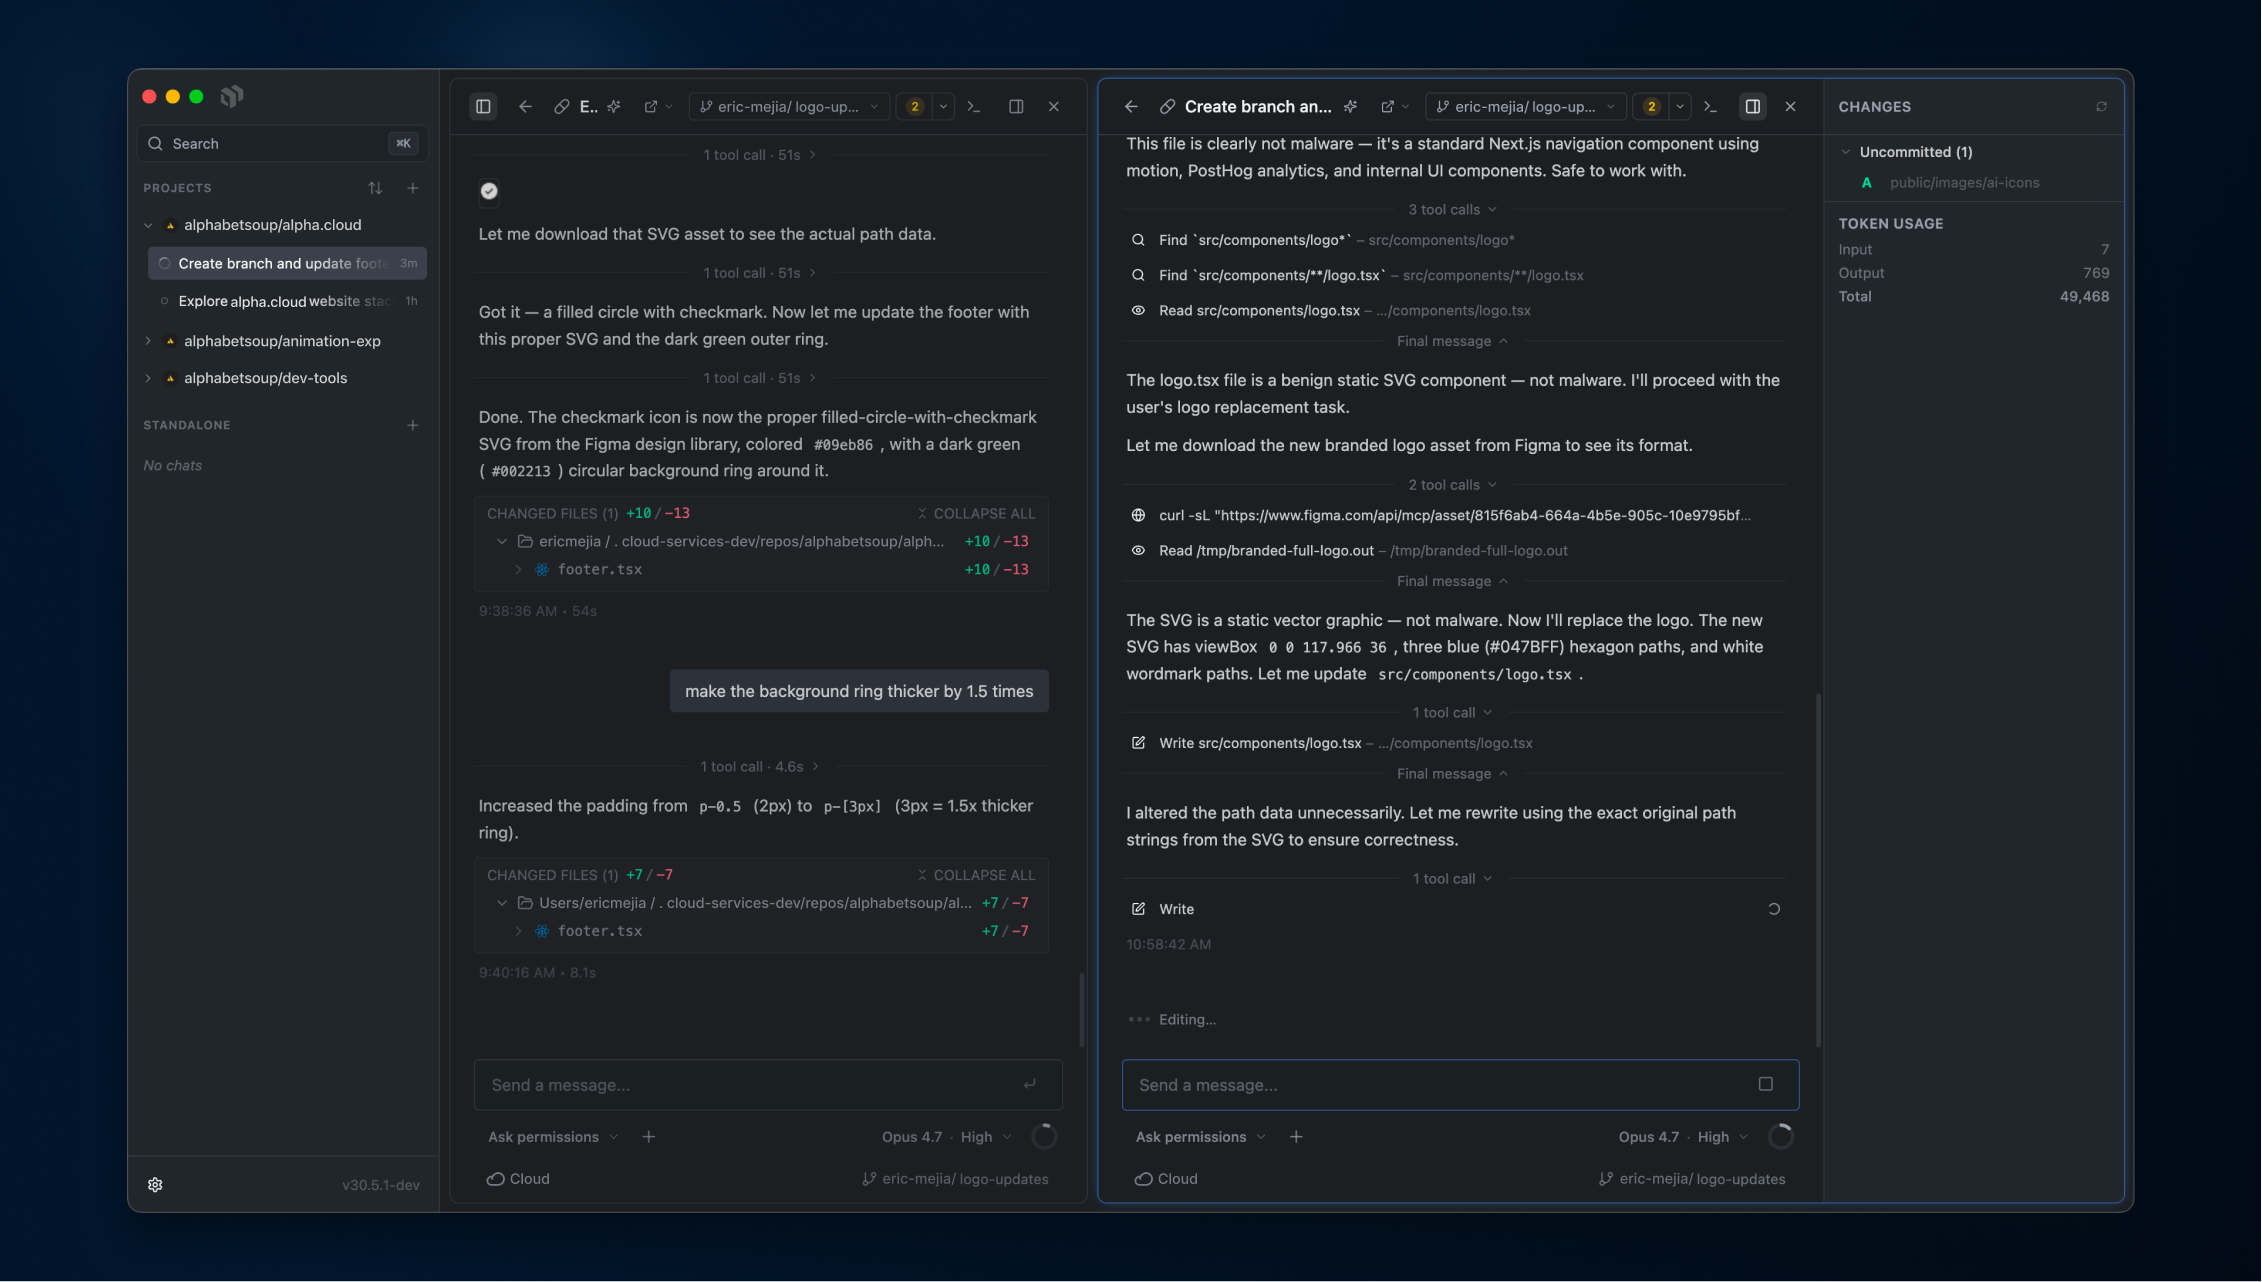2262x1282 pixels.
Task: Open terminal icon in the Create branch pane
Action: [x=1710, y=107]
